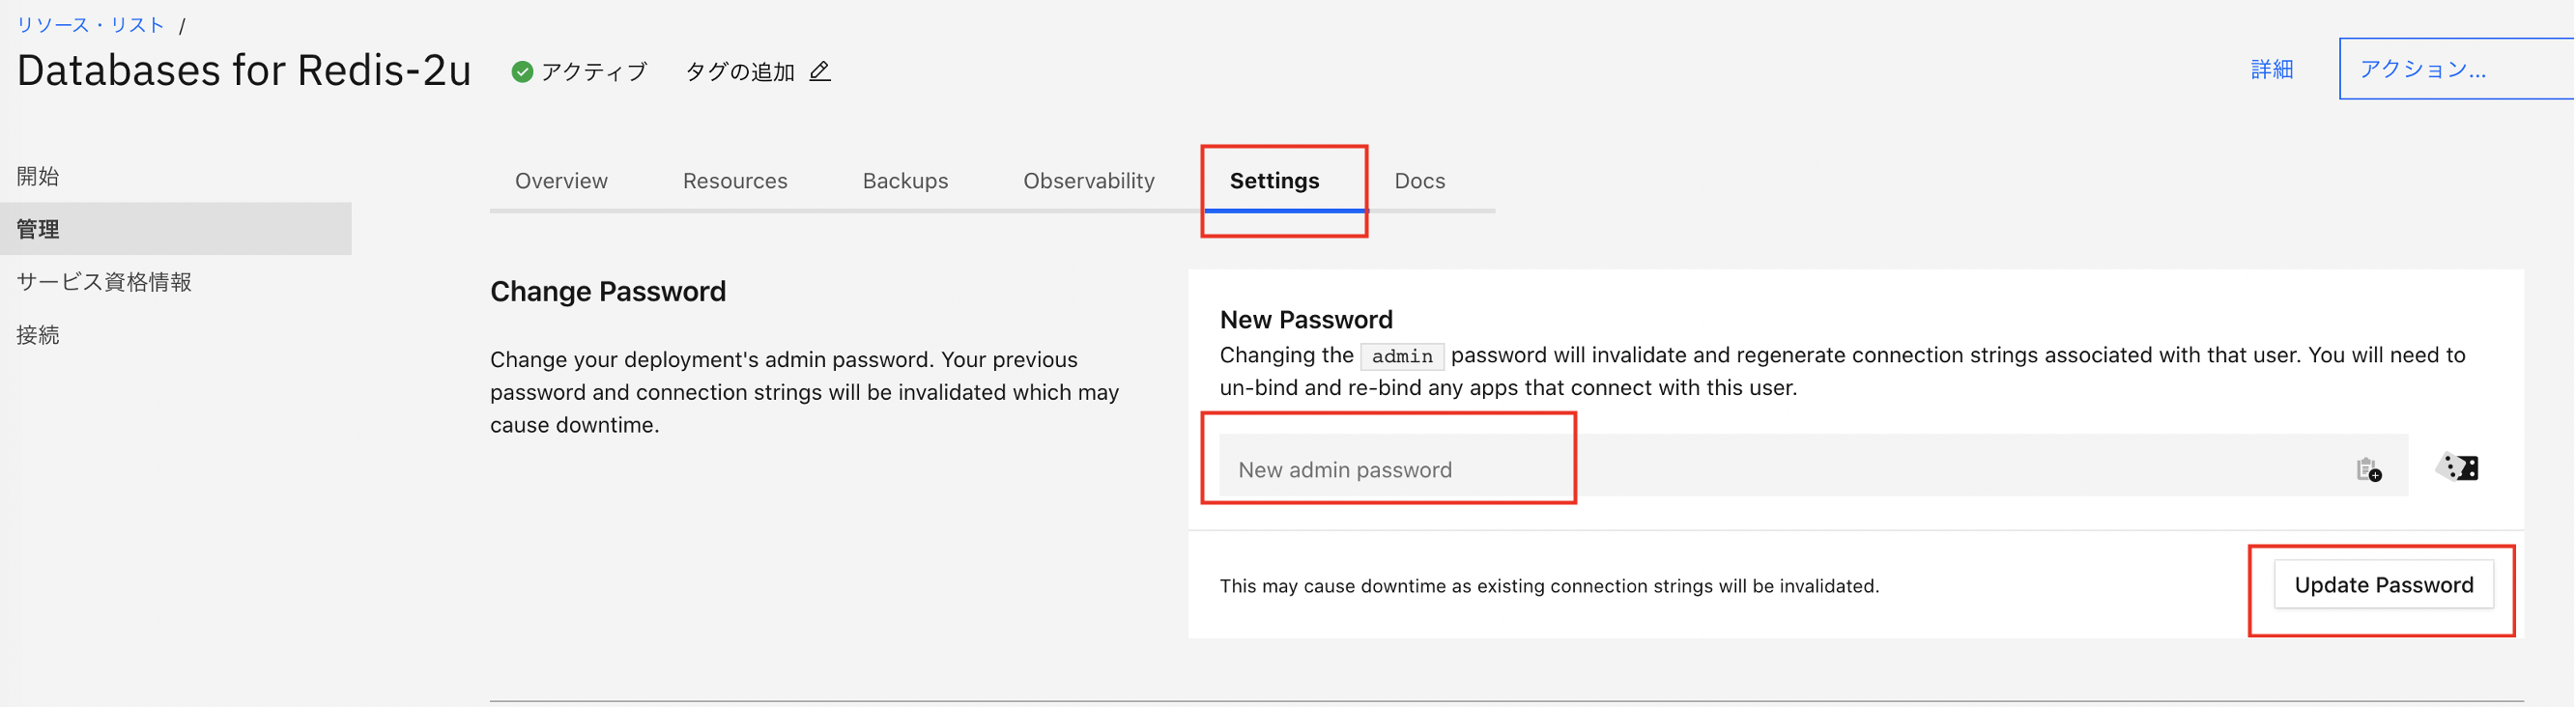Switch to the Resources tab
2576x707 pixels.
click(x=735, y=181)
